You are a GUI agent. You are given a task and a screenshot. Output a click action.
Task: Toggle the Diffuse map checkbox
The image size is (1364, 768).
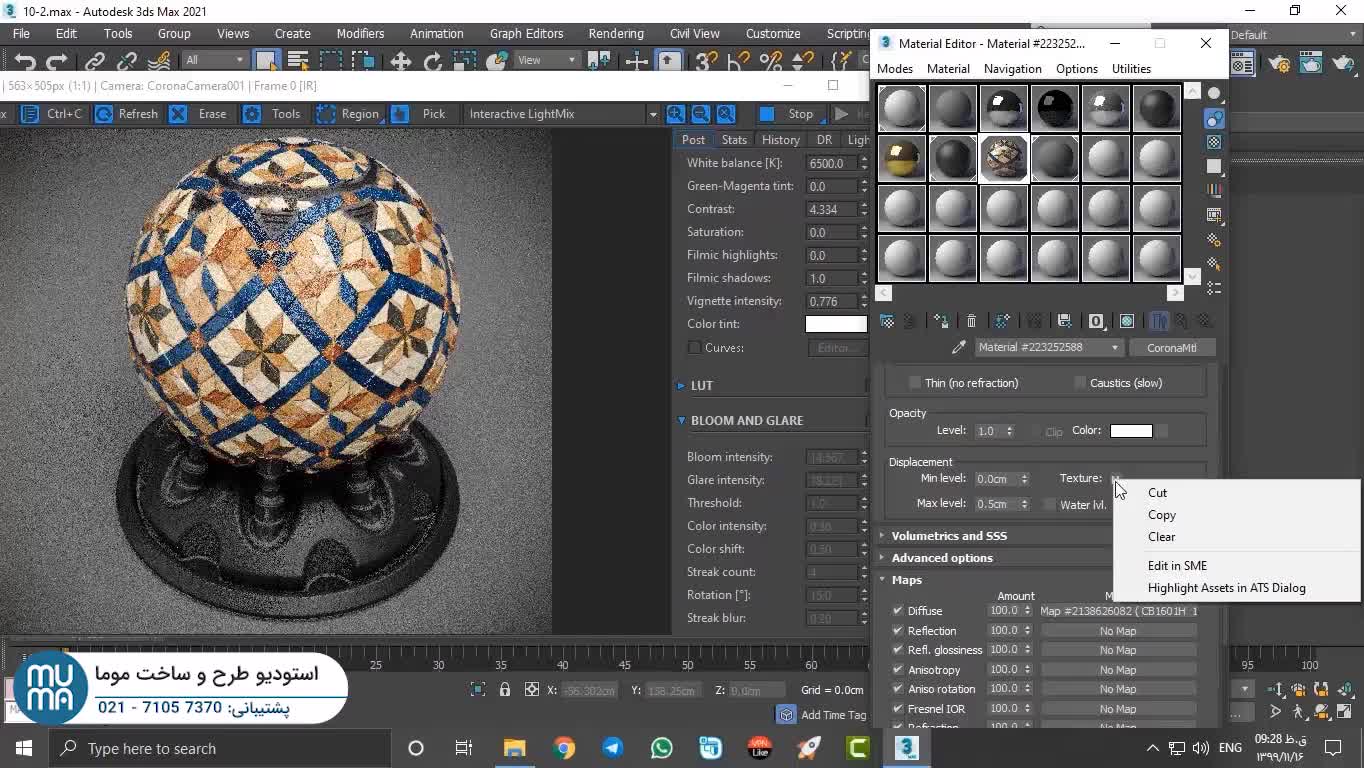click(x=897, y=611)
